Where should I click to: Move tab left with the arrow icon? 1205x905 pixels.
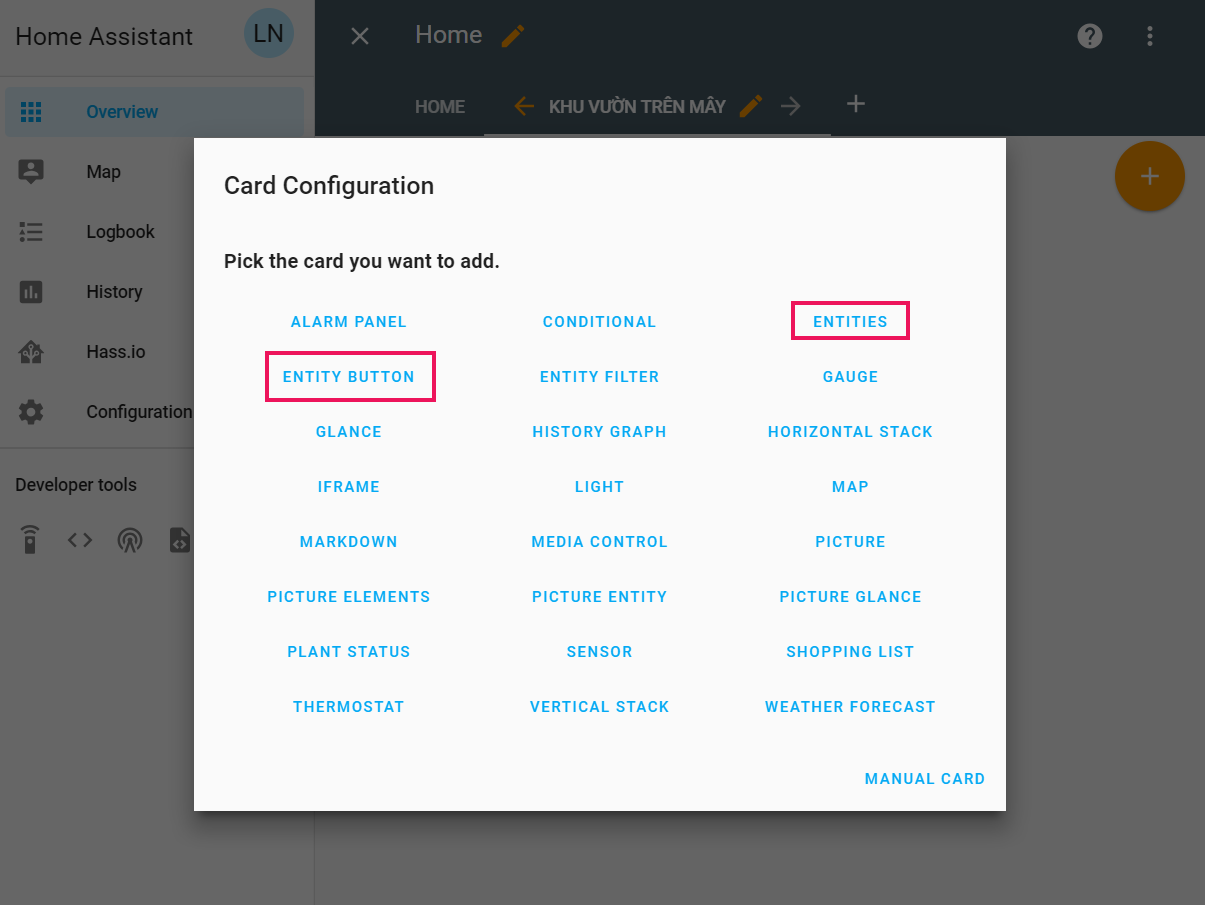(x=523, y=106)
